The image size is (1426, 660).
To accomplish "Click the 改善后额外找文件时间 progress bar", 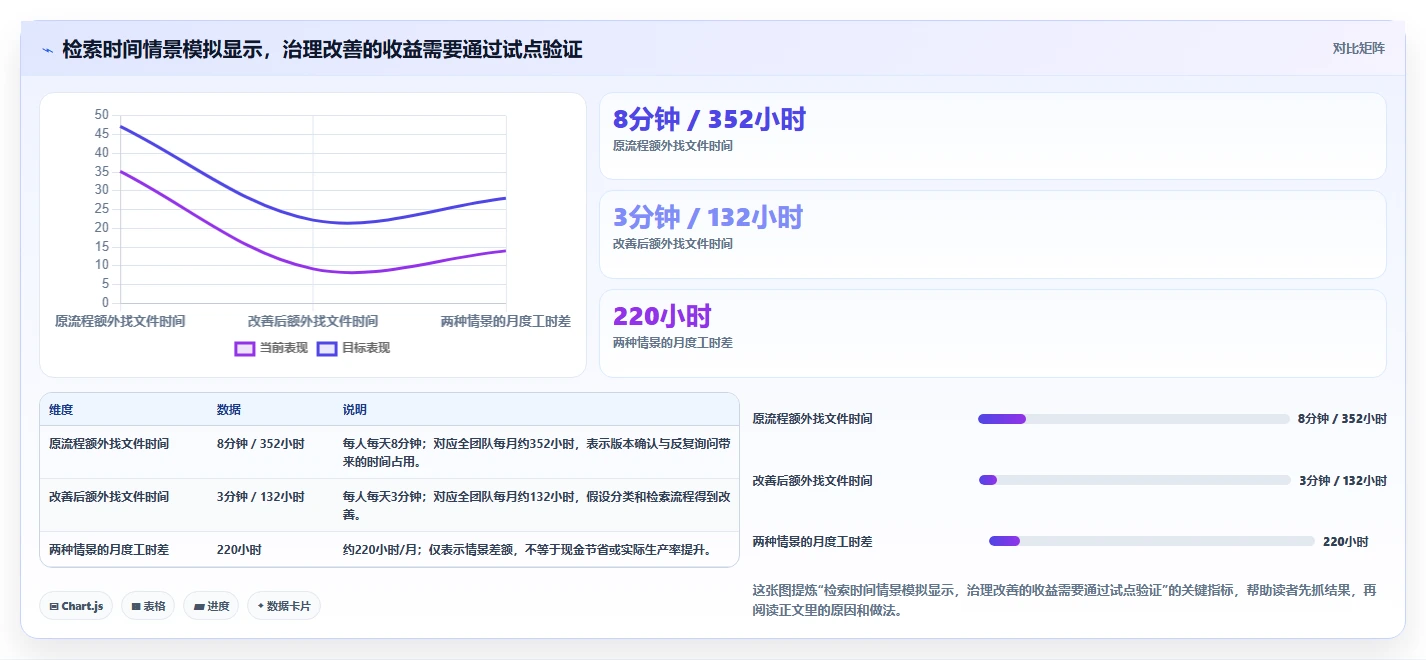I will click(1135, 480).
